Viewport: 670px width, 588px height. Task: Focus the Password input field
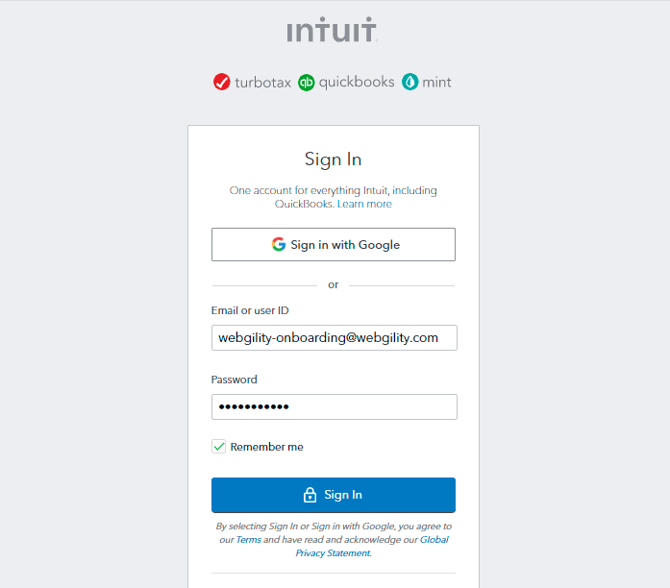tap(333, 407)
